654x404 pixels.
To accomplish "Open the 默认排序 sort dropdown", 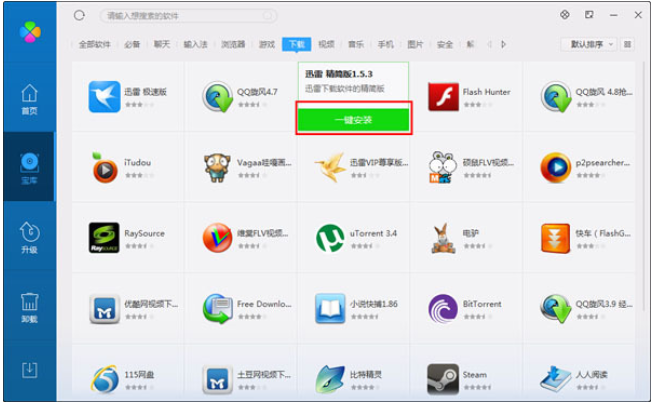I will [590, 45].
